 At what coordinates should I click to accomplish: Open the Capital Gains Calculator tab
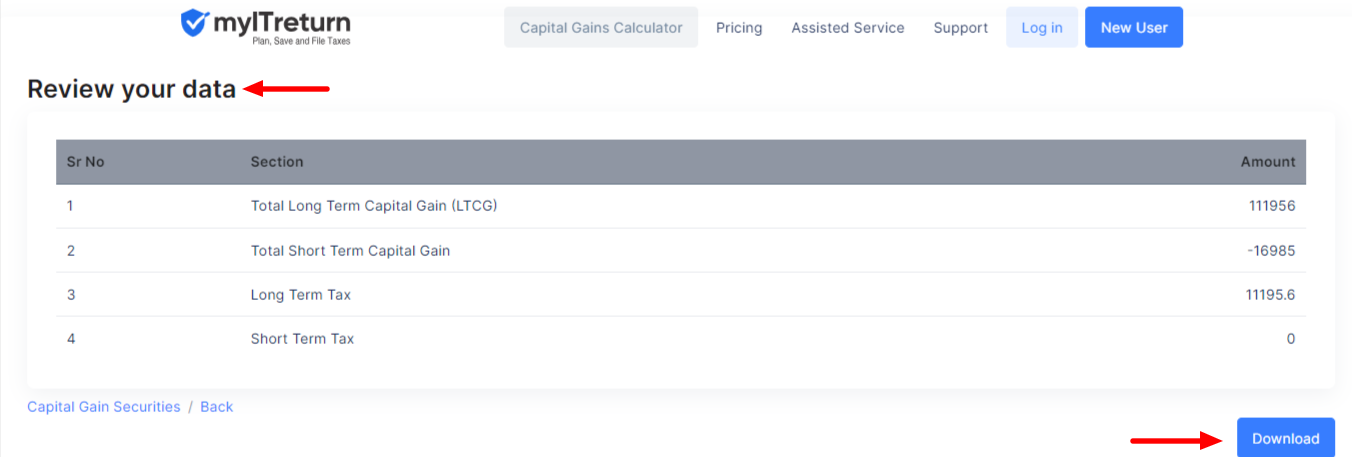coord(601,28)
